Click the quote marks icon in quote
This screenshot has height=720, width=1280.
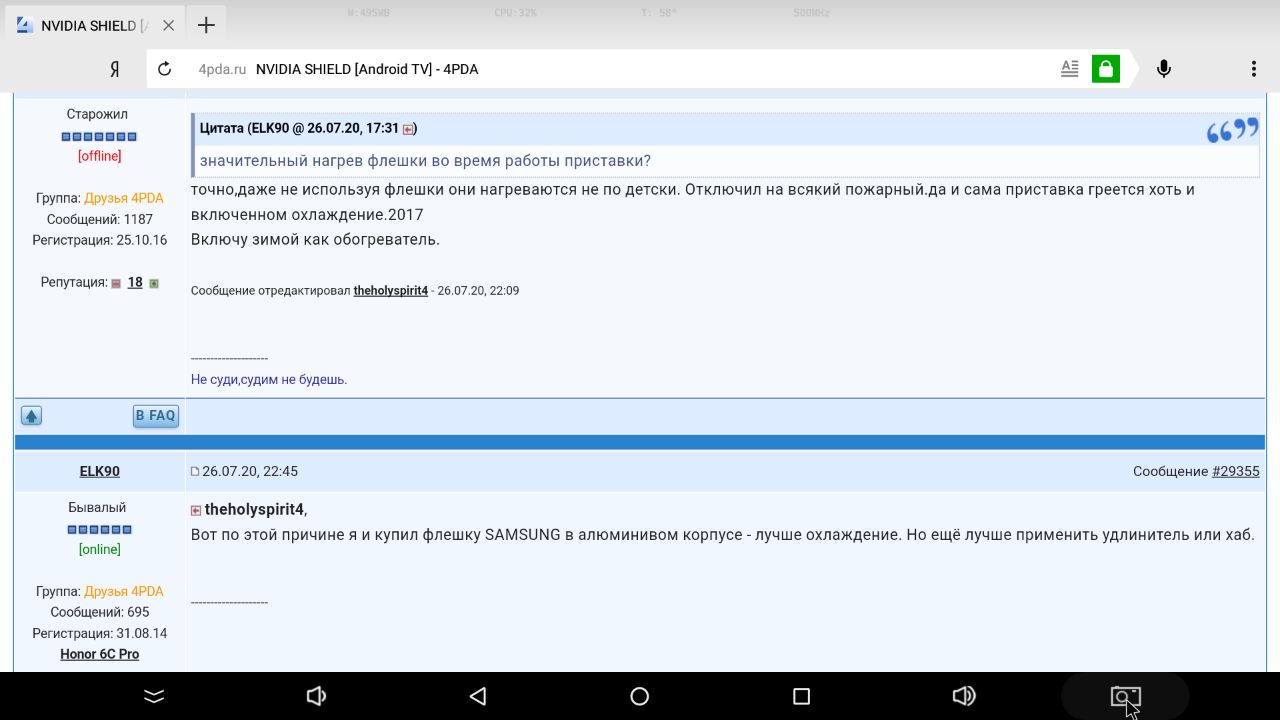1232,130
